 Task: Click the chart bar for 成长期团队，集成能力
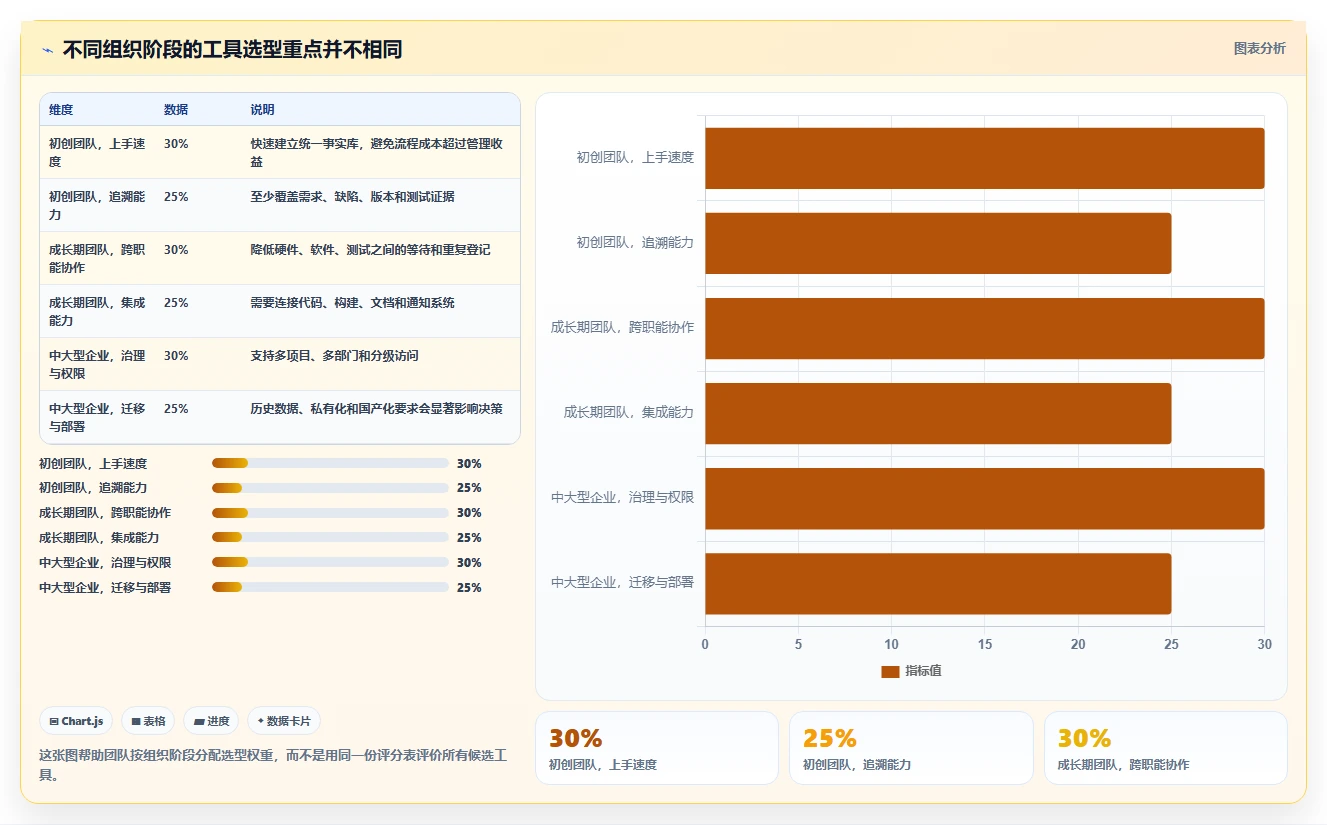tap(938, 413)
